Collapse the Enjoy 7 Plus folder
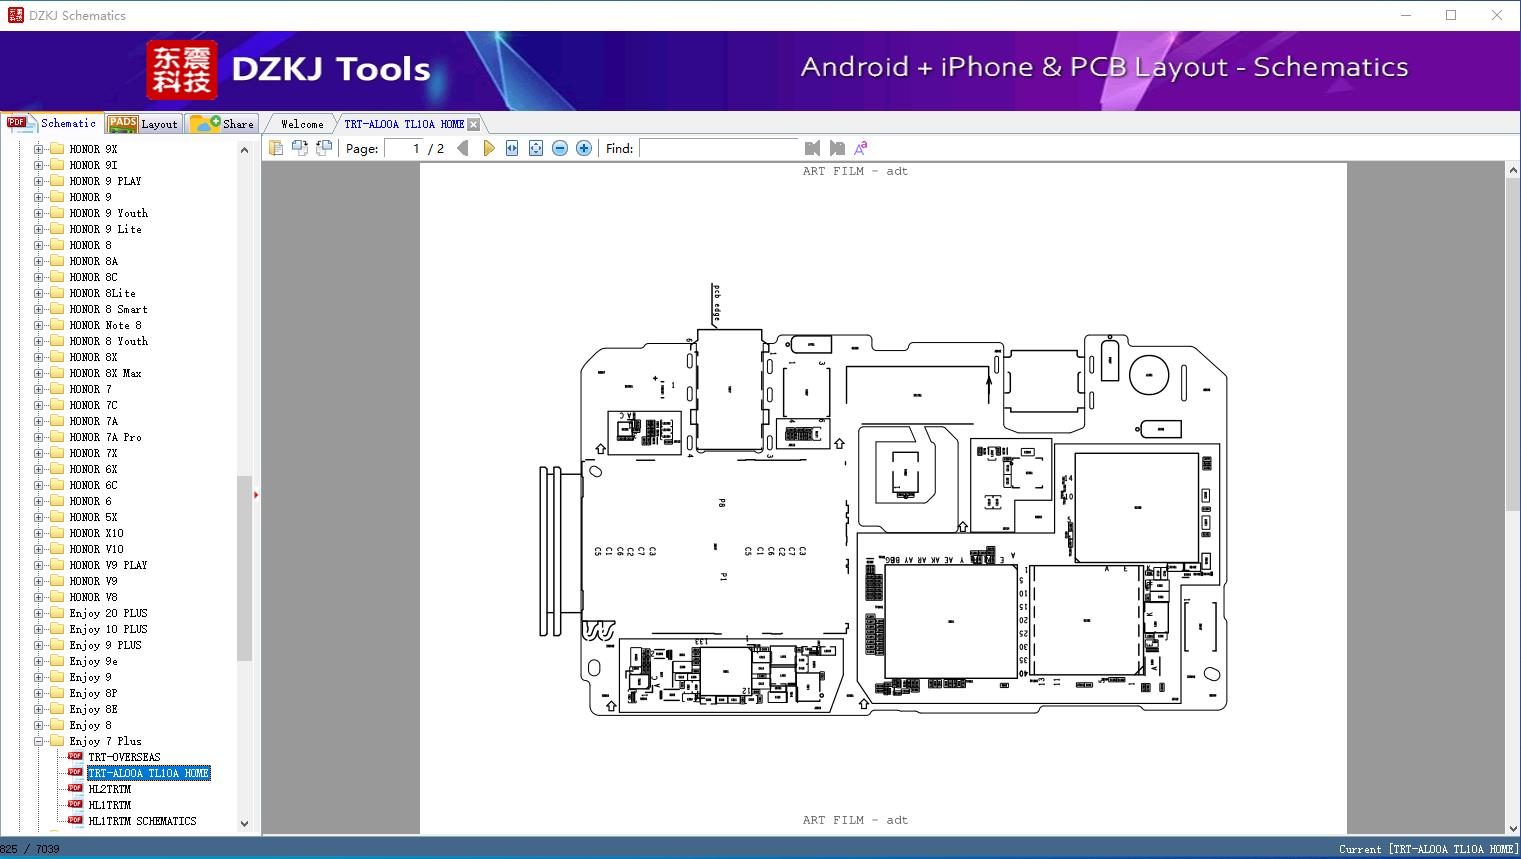 [39, 741]
